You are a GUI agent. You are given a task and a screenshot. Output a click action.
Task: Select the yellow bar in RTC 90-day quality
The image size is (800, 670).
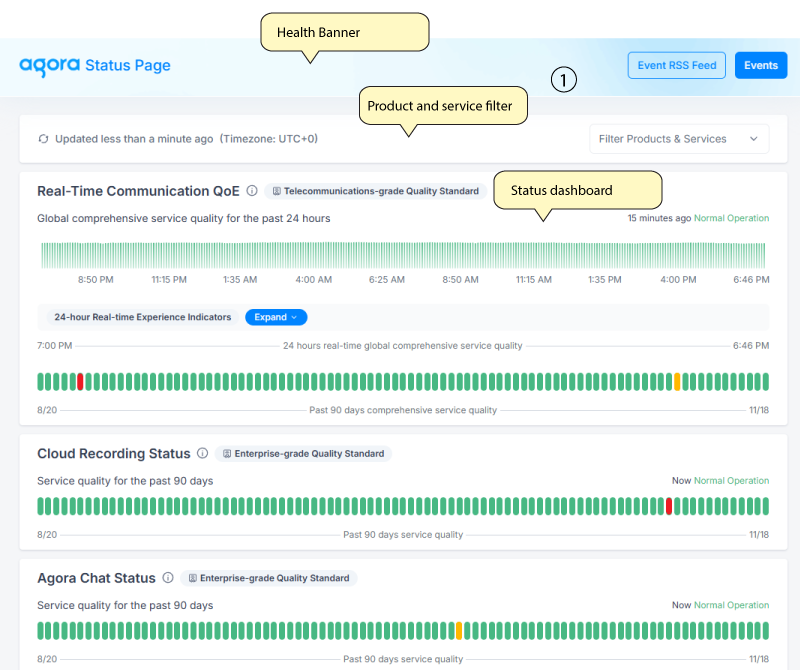click(677, 382)
